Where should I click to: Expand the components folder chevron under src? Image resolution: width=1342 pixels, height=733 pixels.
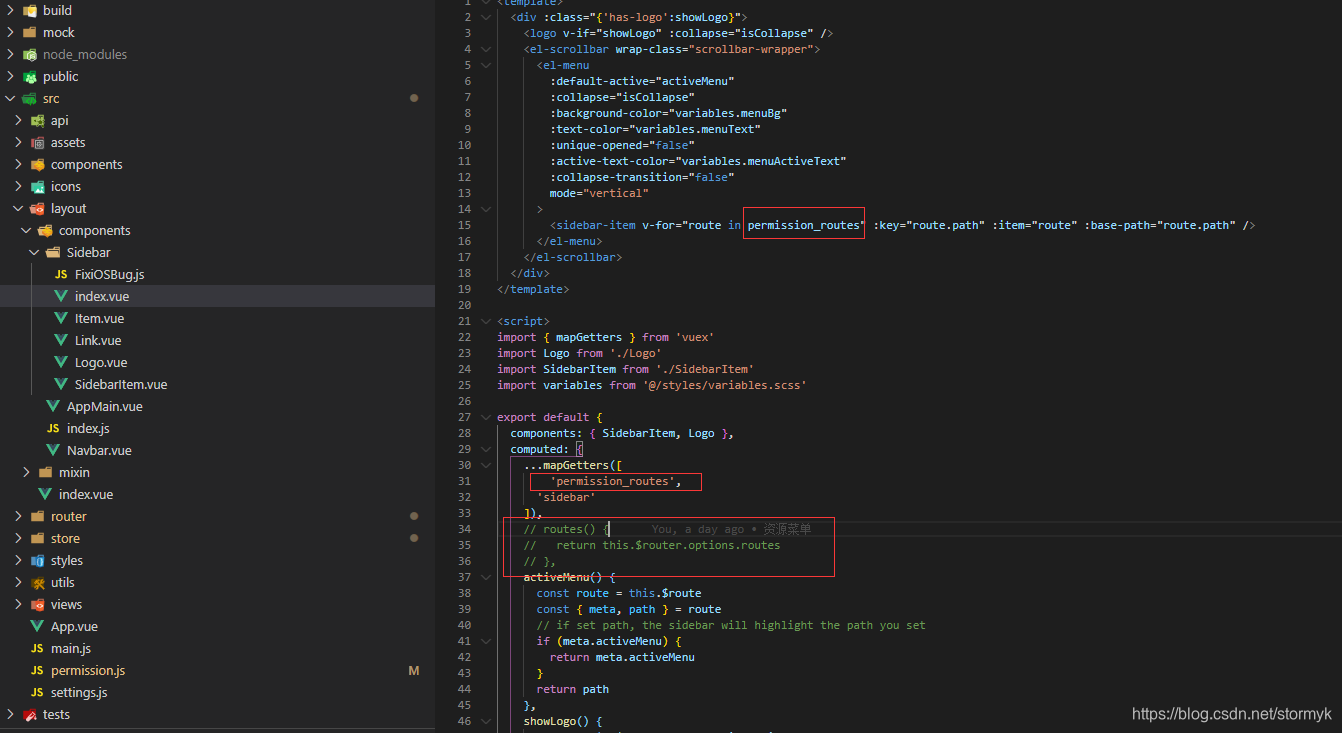18,164
